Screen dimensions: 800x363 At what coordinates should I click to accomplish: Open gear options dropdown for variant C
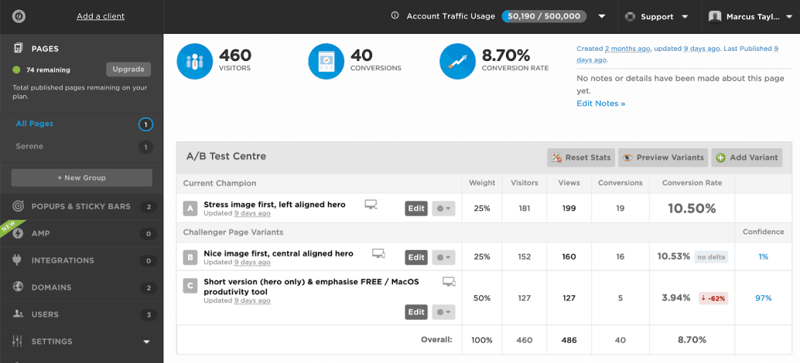point(443,312)
